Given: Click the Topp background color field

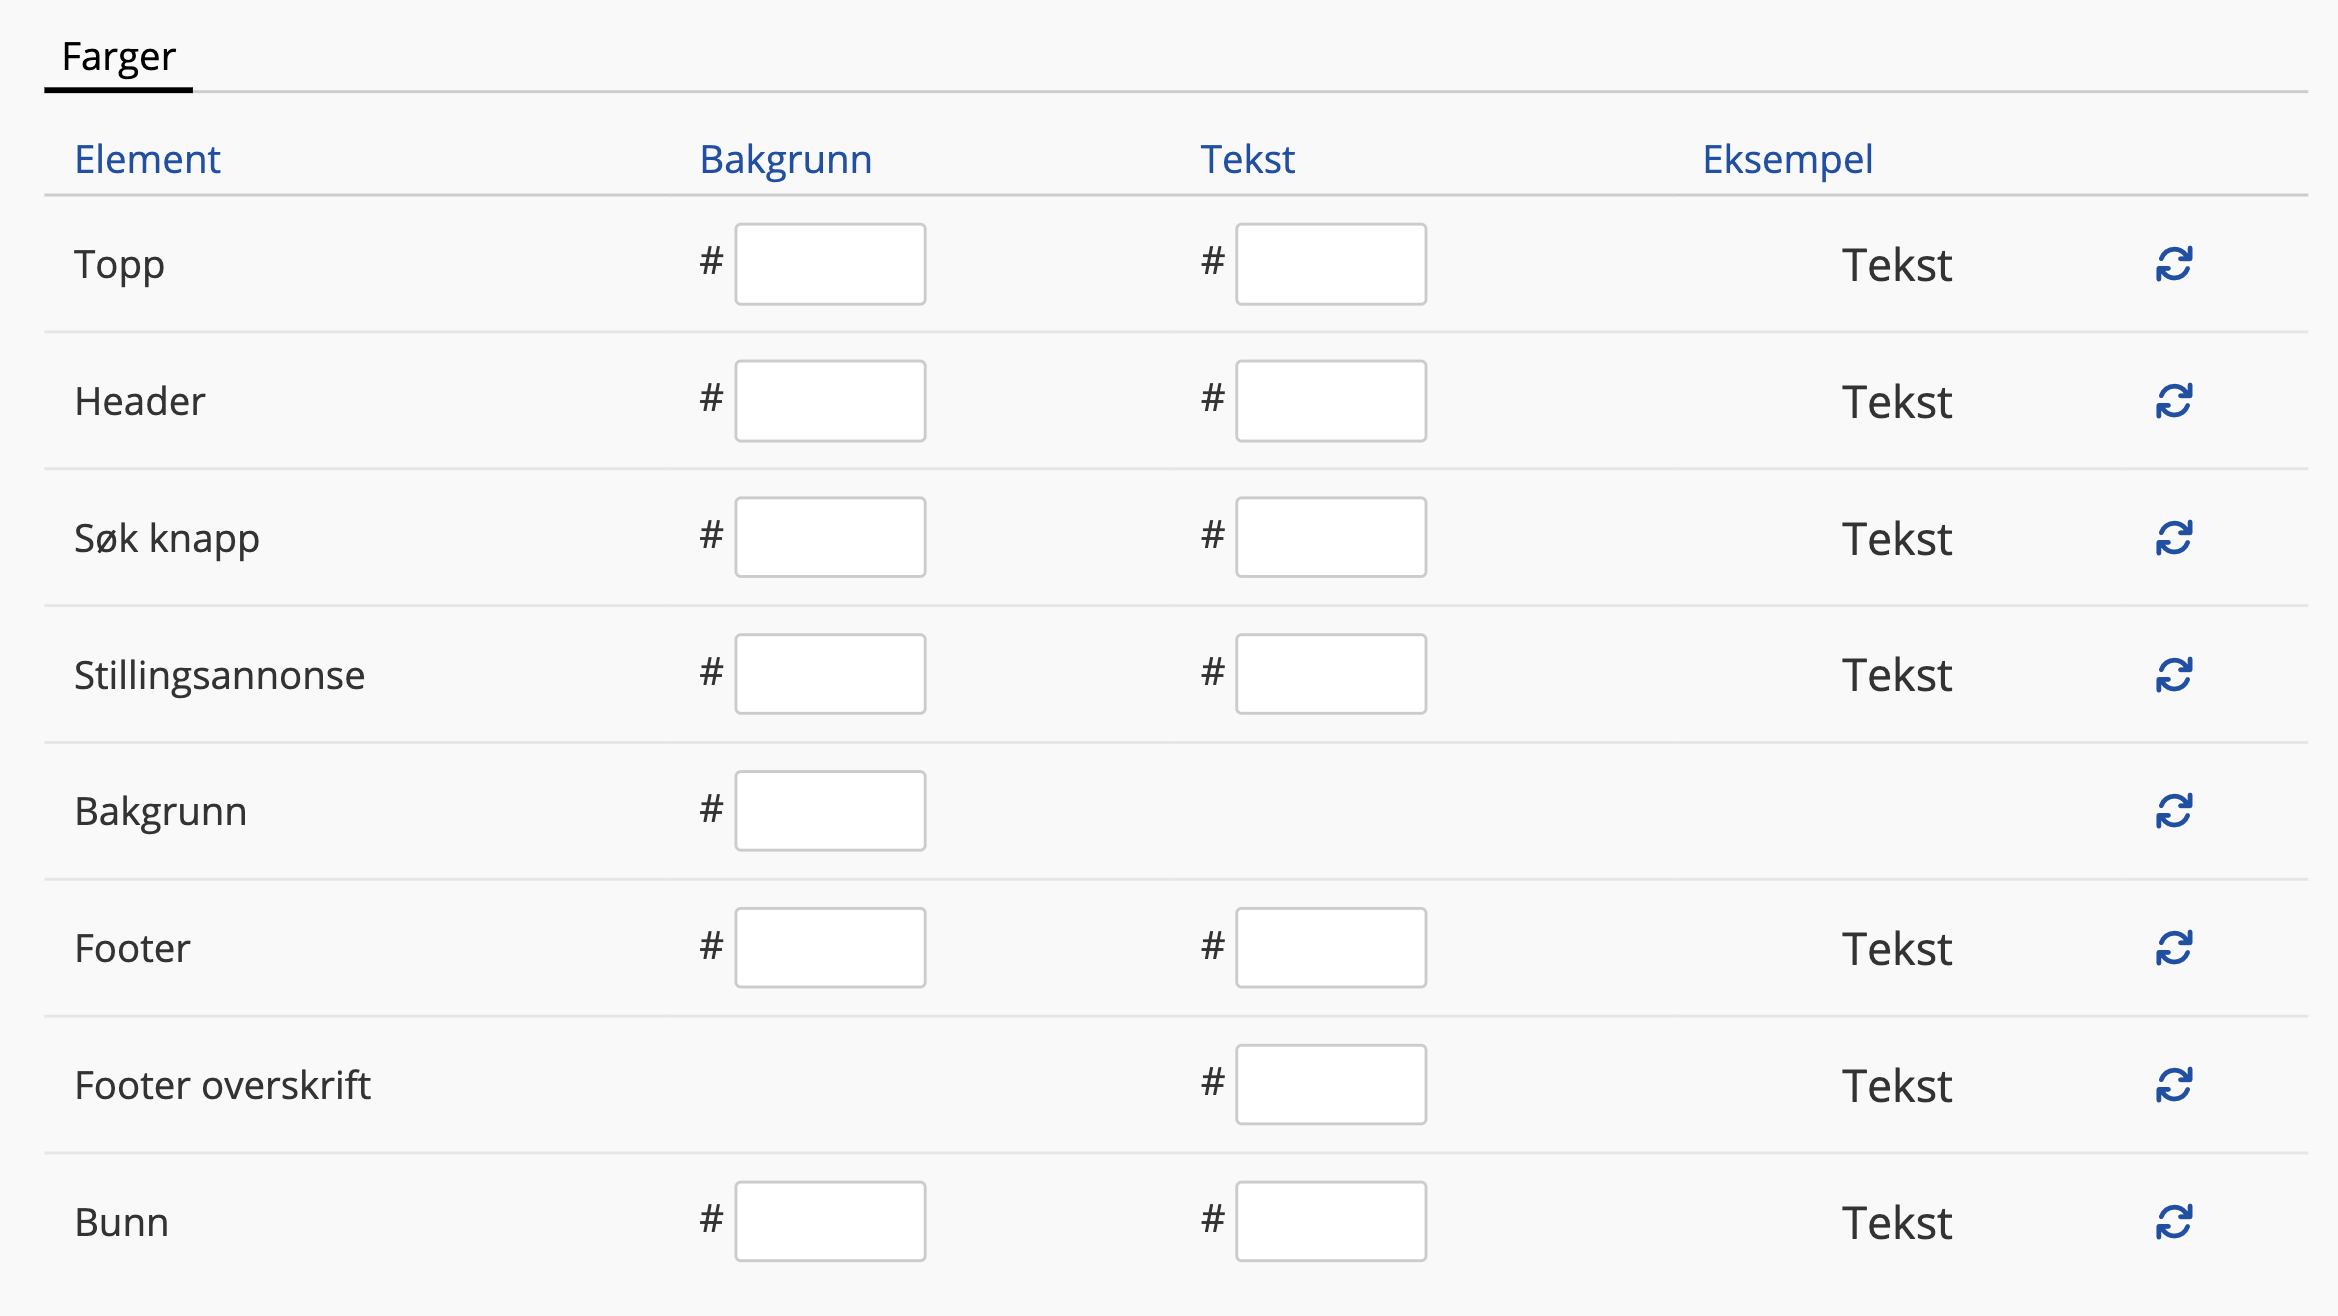Looking at the screenshot, I should click(830, 264).
